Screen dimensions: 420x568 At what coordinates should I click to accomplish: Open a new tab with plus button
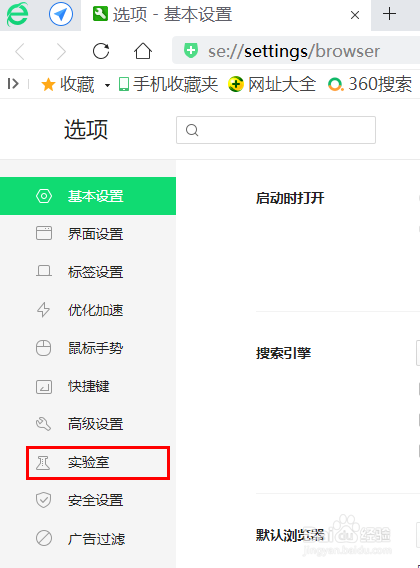[x=390, y=14]
